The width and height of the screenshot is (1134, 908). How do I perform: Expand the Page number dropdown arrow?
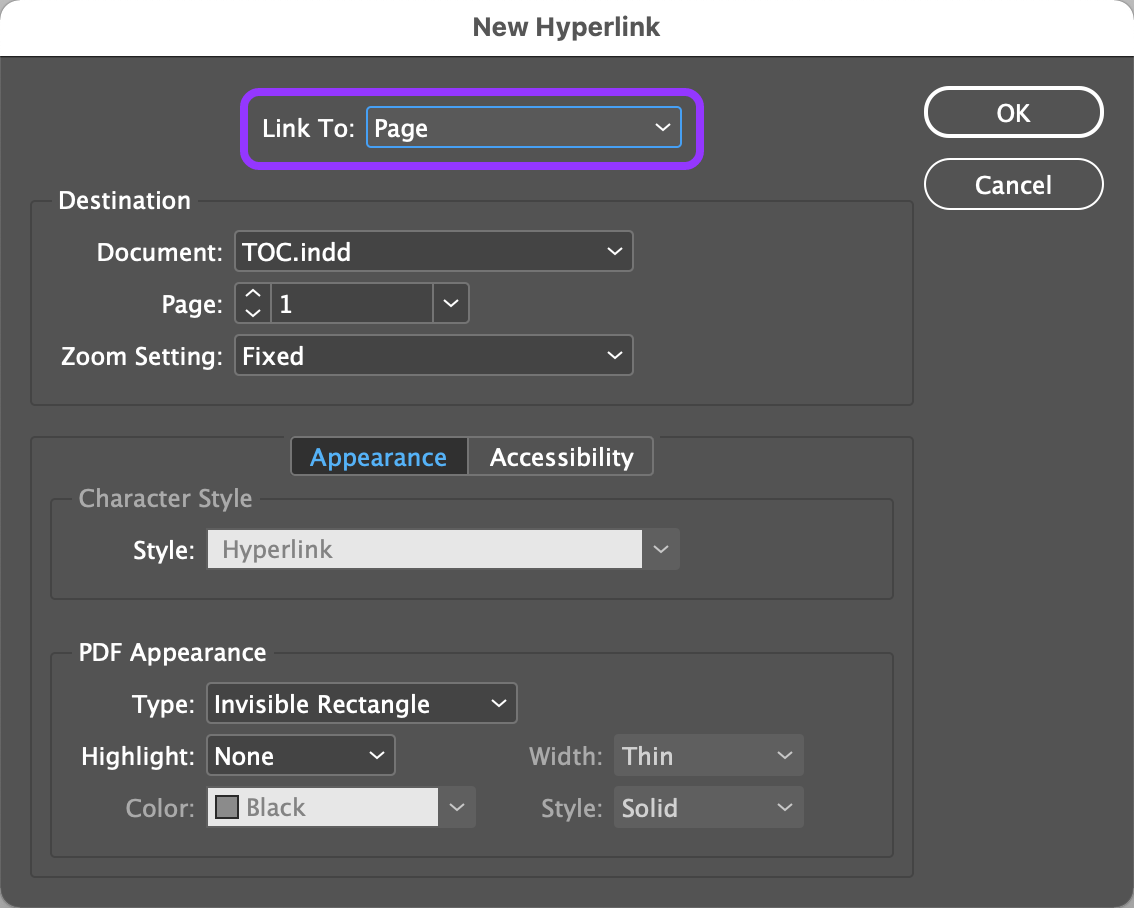pyautogui.click(x=451, y=304)
